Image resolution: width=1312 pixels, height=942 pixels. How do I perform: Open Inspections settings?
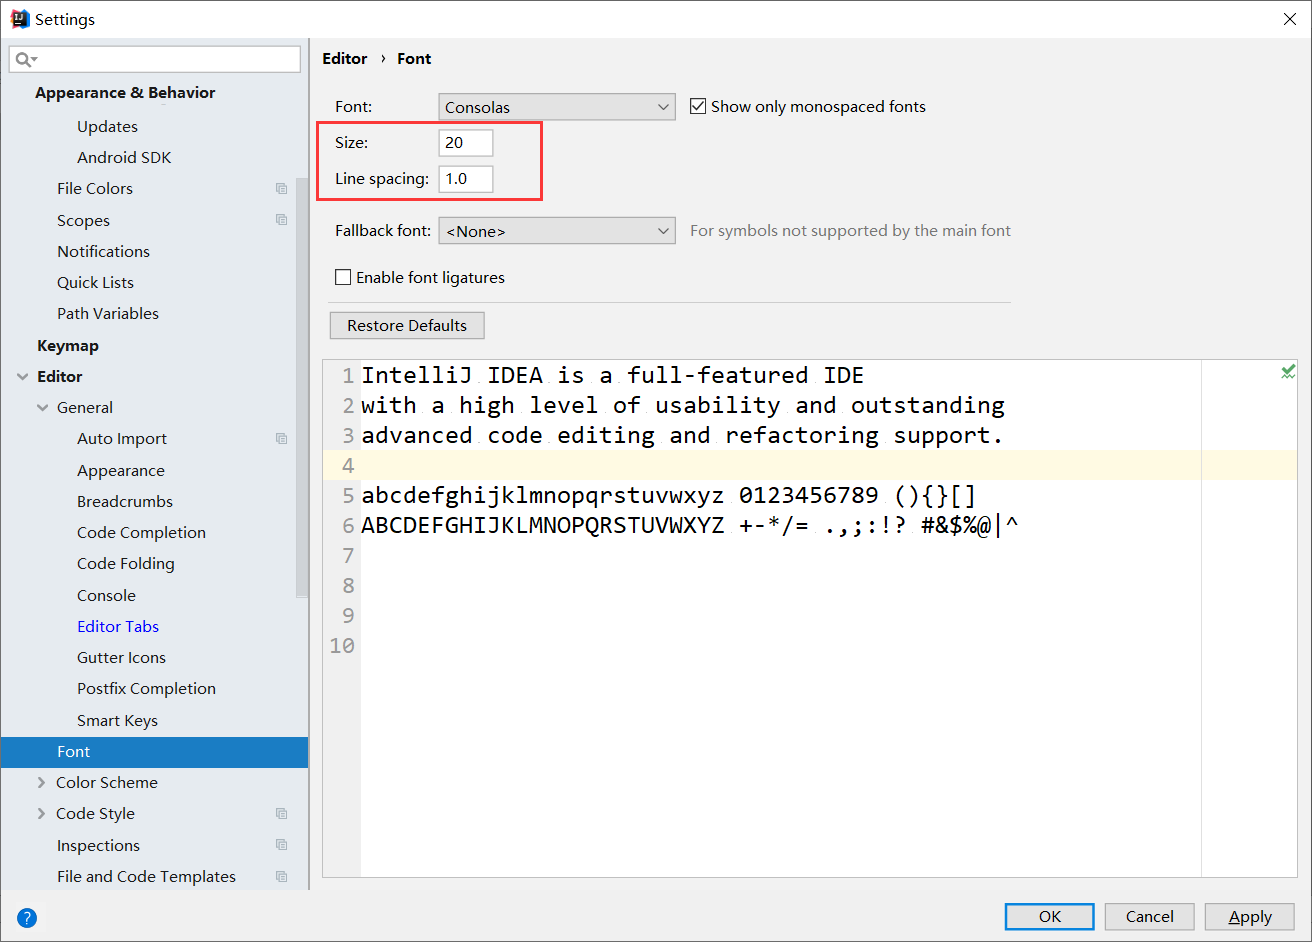coord(98,845)
